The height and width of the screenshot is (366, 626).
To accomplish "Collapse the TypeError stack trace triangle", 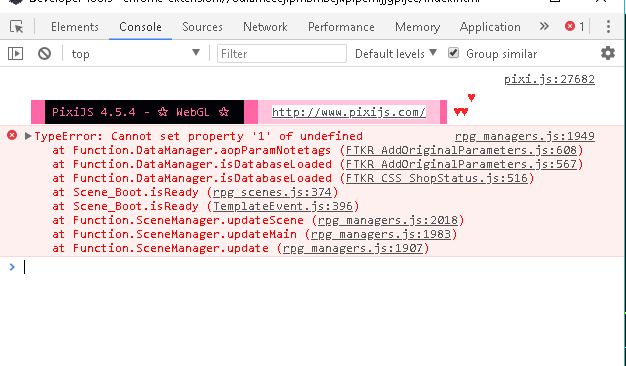I will point(28,136).
